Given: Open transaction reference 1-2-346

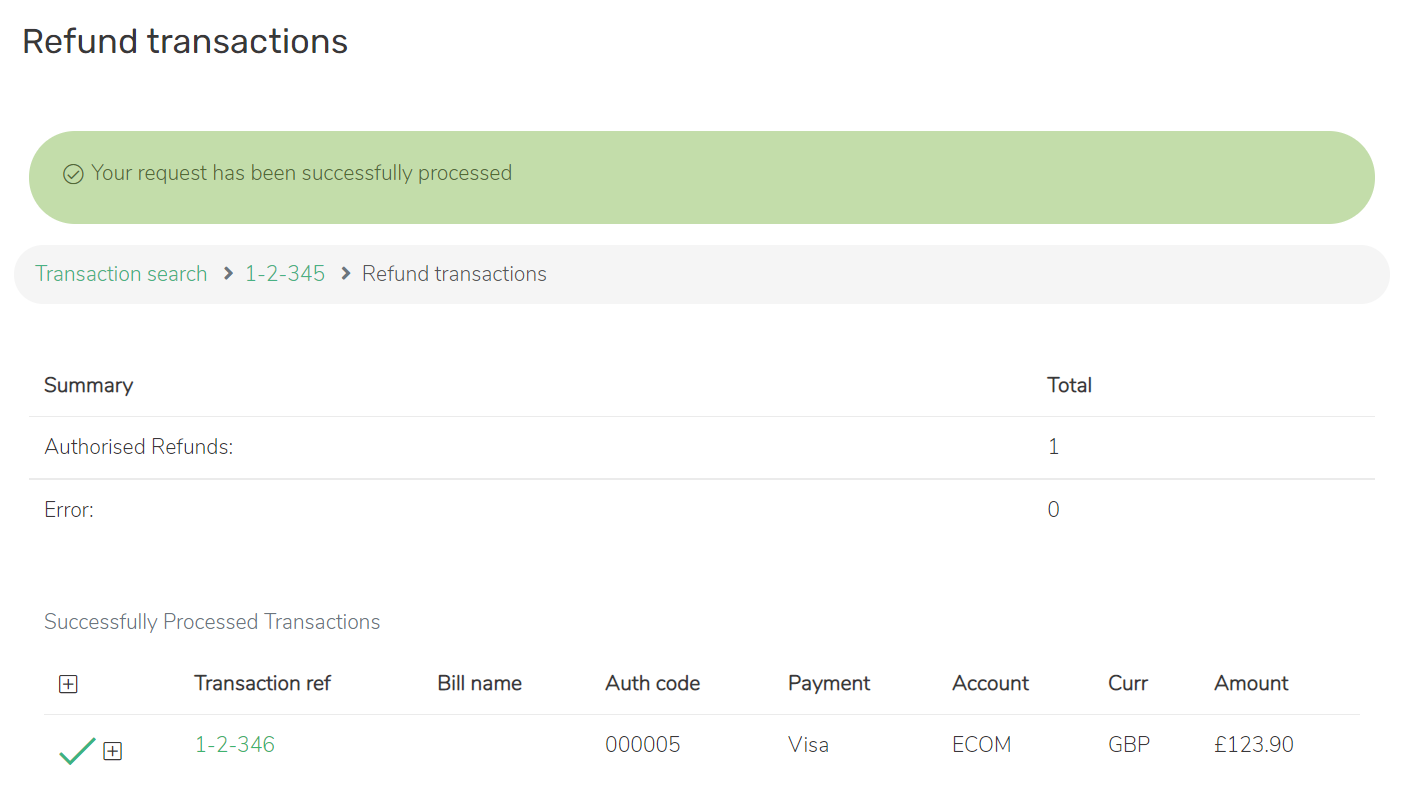Looking at the screenshot, I should click(235, 744).
